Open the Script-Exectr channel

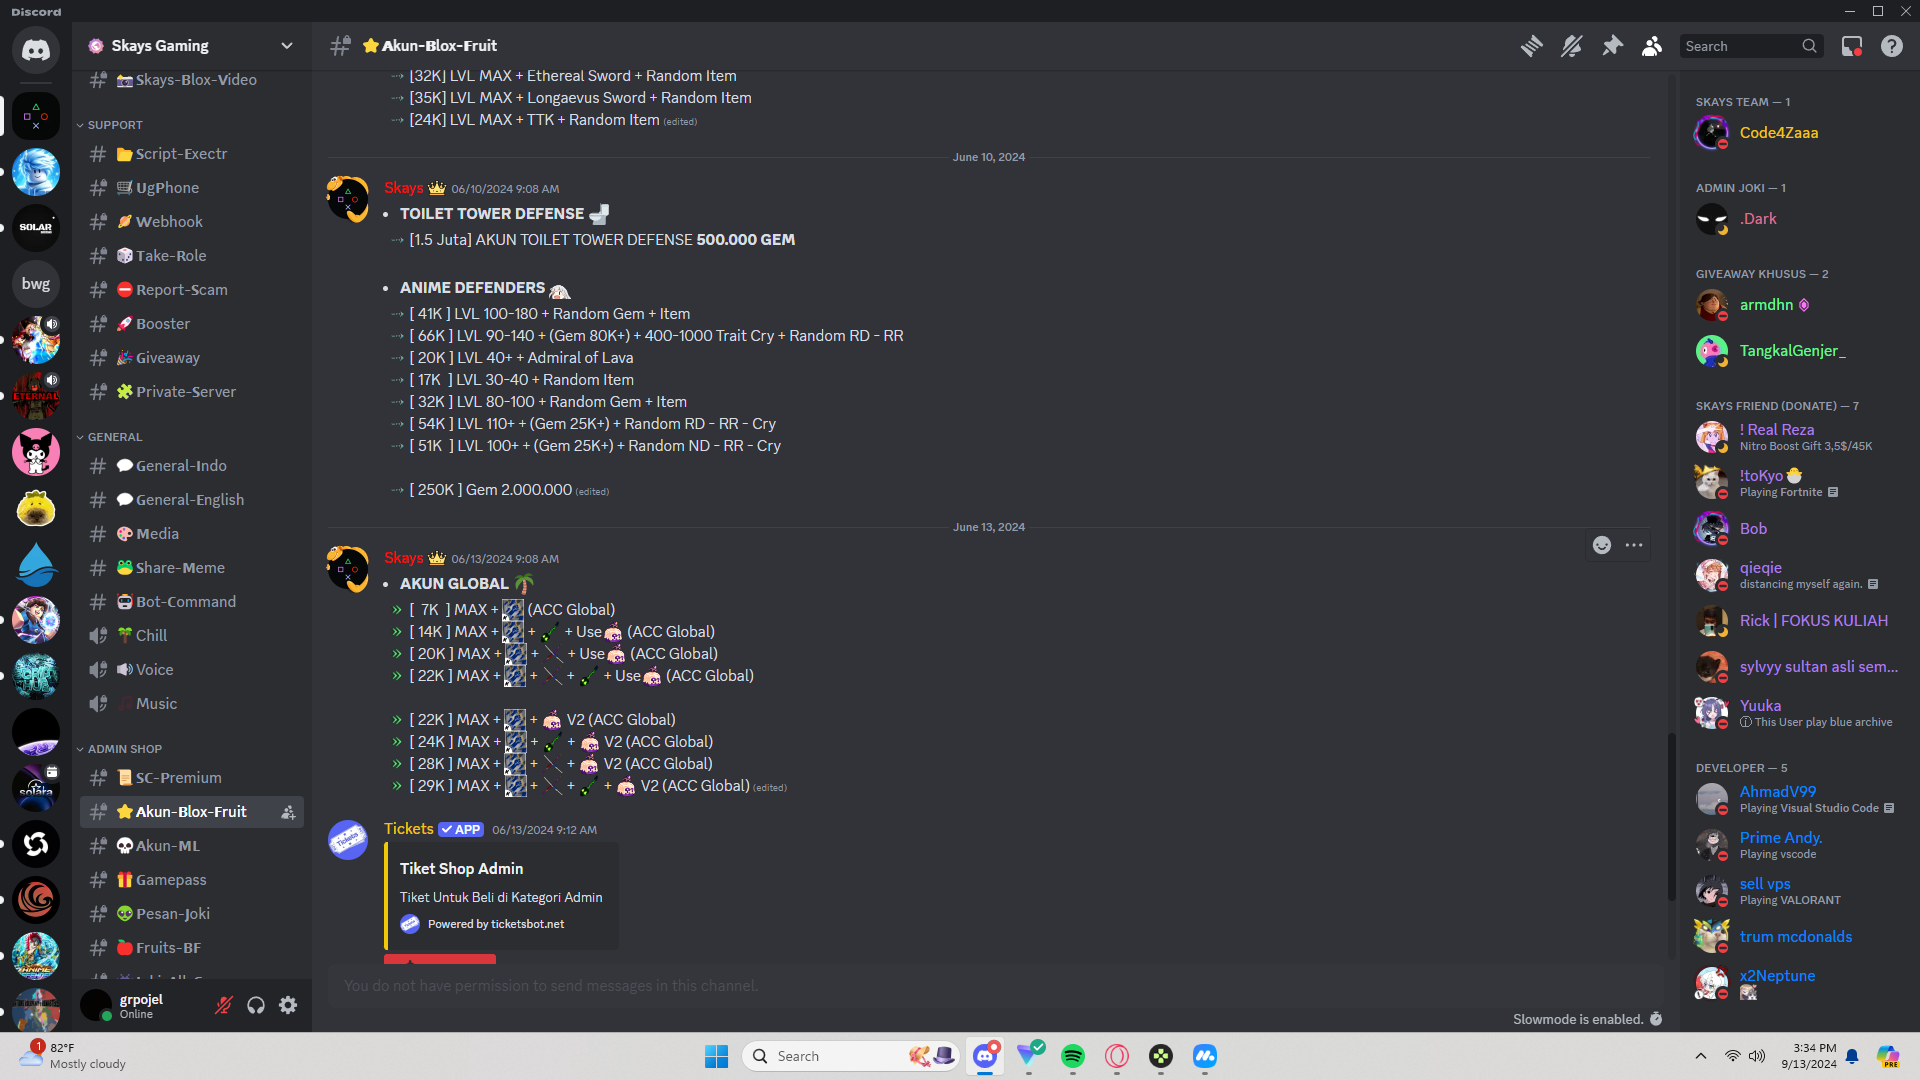click(x=192, y=154)
